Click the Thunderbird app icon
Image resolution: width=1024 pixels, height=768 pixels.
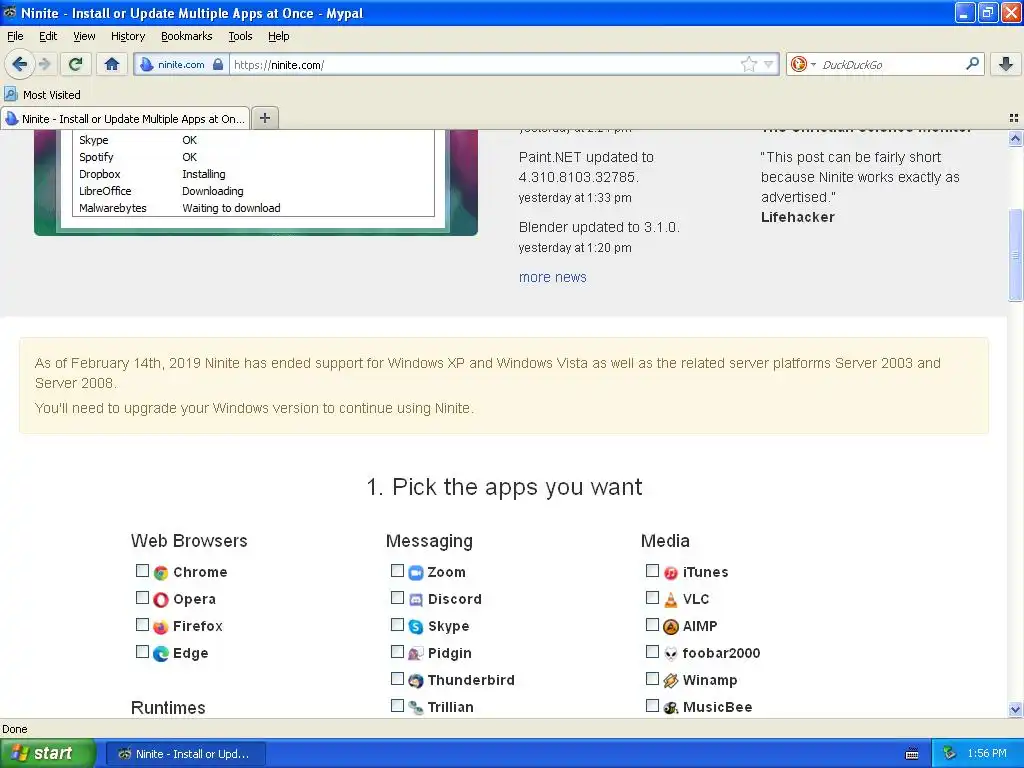pyautogui.click(x=416, y=680)
